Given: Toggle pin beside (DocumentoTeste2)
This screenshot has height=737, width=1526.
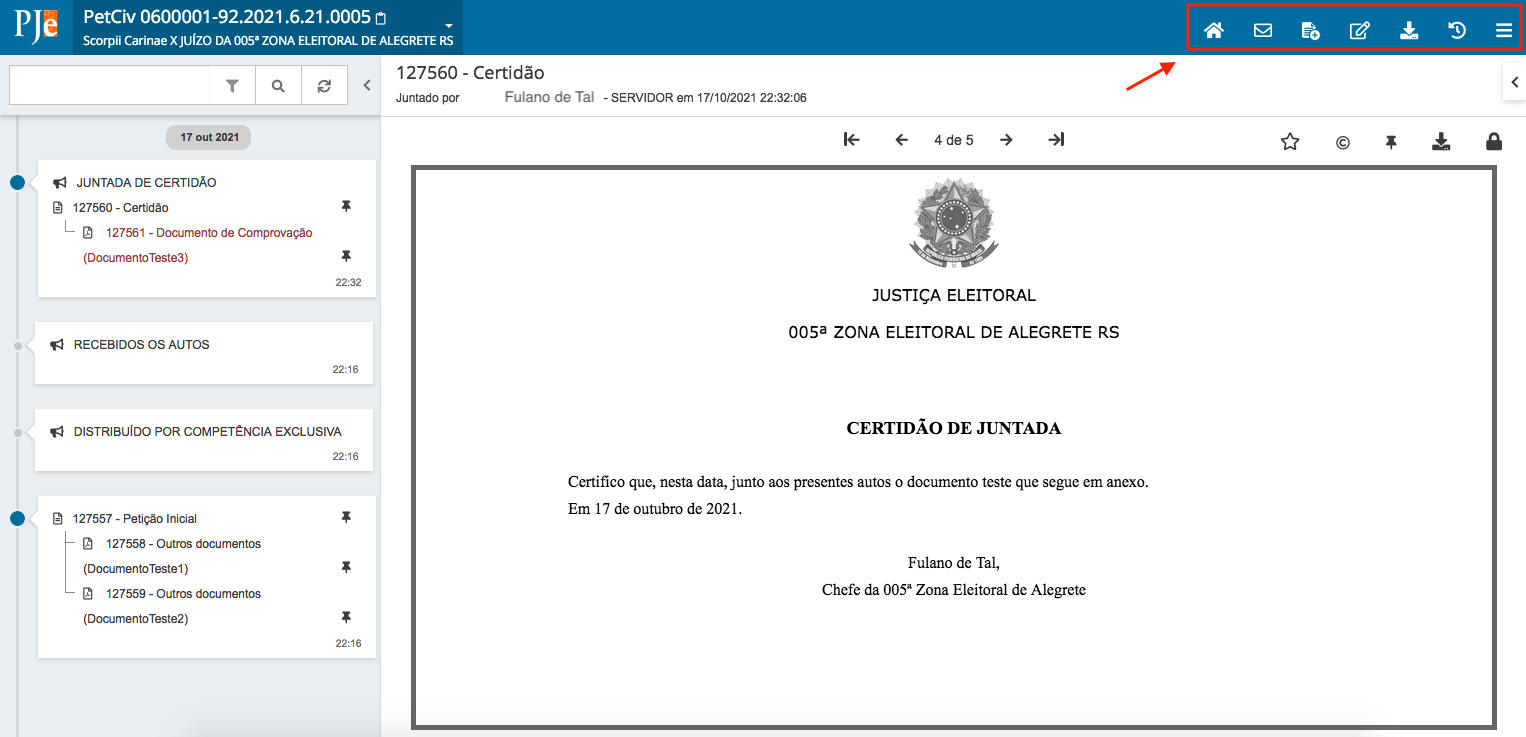Looking at the screenshot, I should pyautogui.click(x=346, y=617).
